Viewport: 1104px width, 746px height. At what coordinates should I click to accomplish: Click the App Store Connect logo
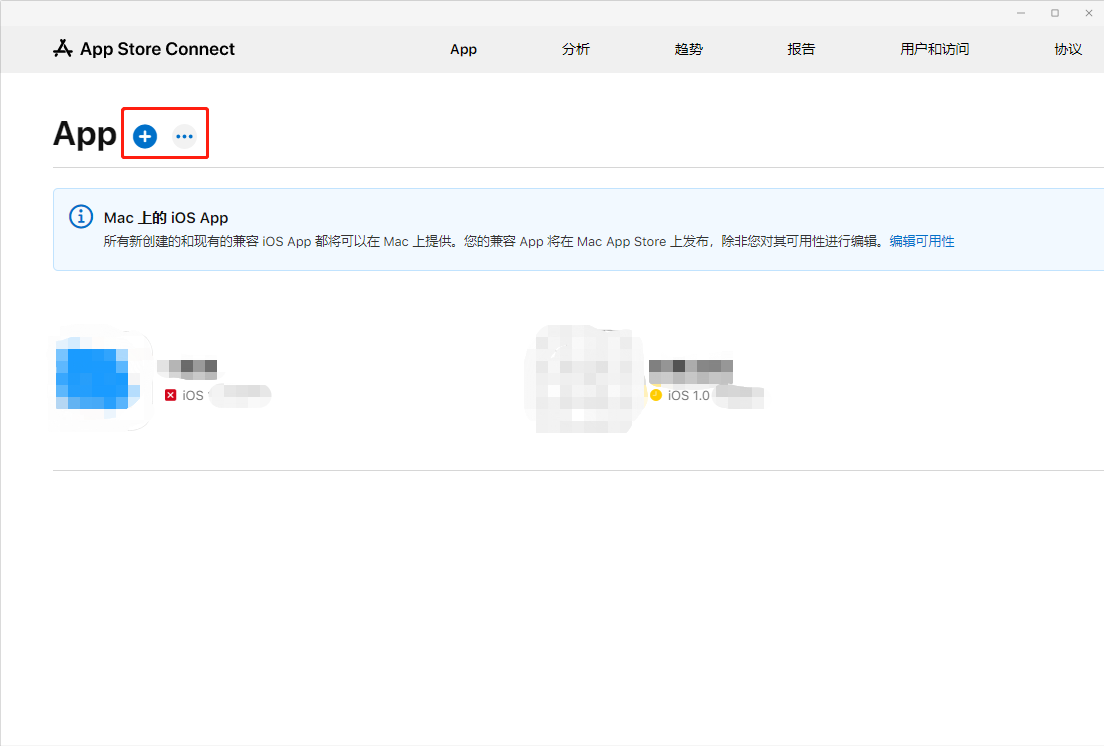point(143,48)
